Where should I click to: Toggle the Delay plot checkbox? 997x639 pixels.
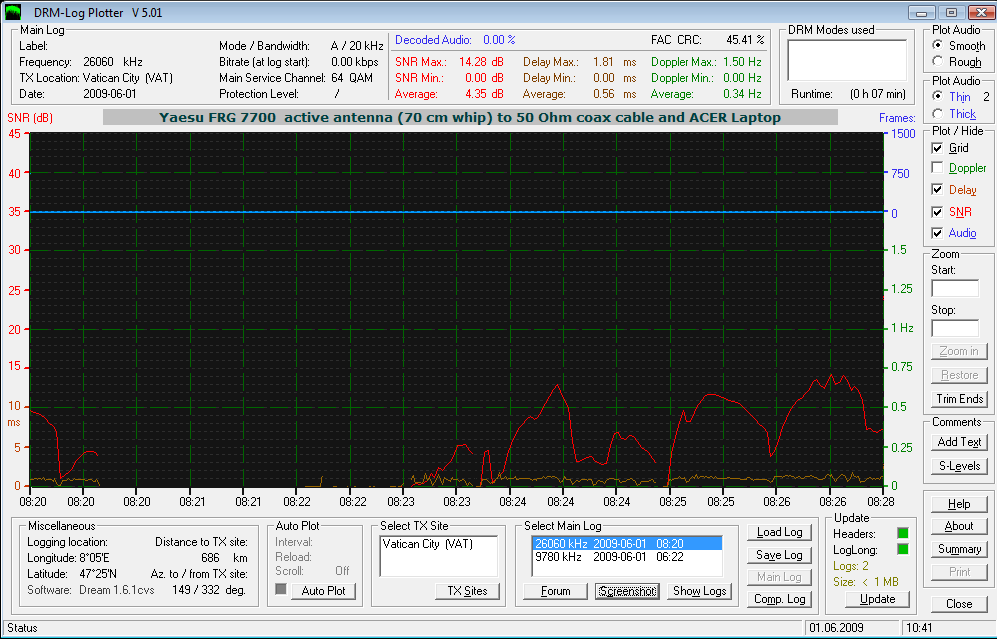tap(937, 189)
